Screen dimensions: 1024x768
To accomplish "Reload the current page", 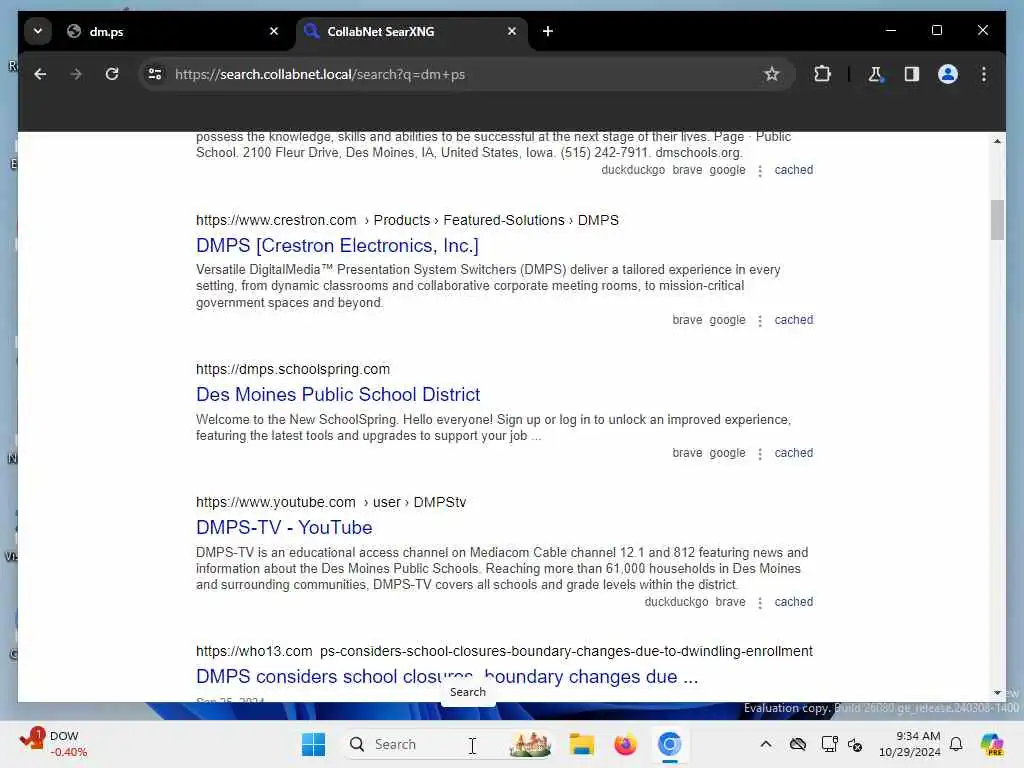I will (112, 74).
